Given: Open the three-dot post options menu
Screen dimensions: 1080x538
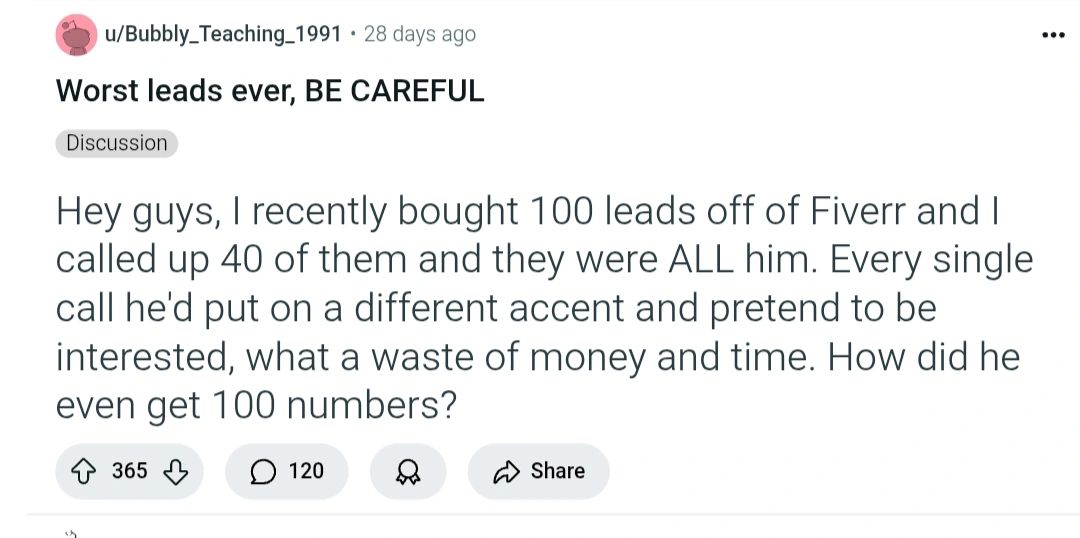Looking at the screenshot, I should coord(1053,34).
